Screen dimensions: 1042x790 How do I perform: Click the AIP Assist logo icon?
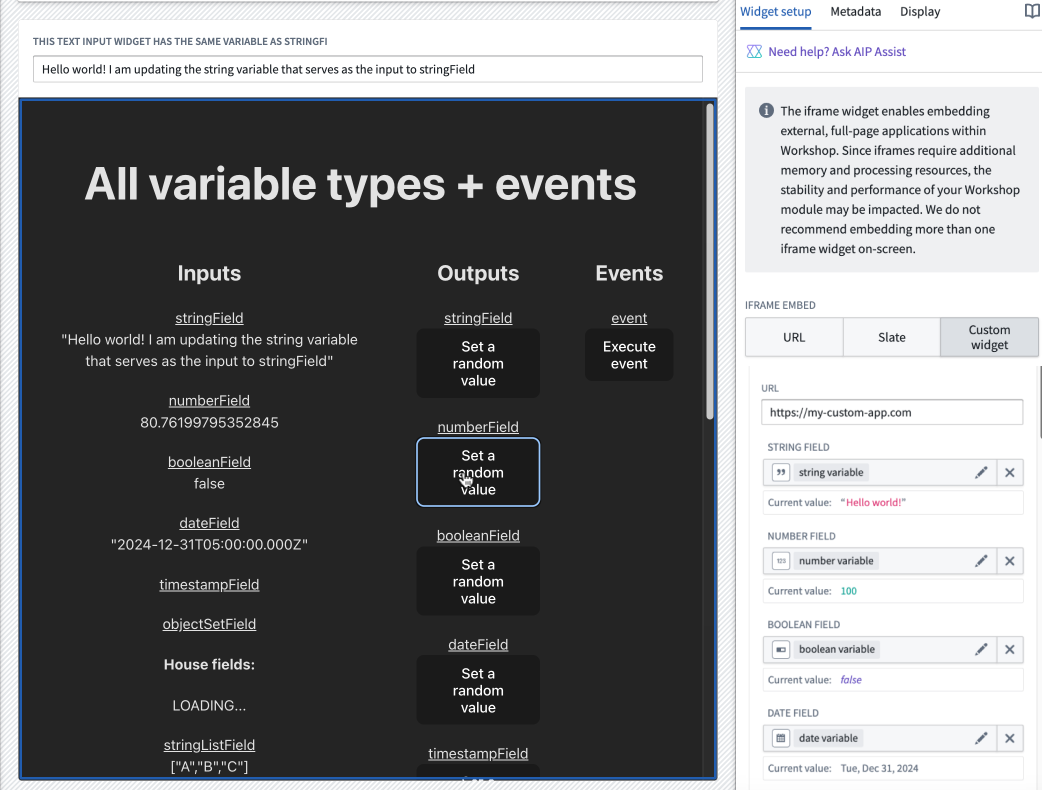tap(753, 51)
